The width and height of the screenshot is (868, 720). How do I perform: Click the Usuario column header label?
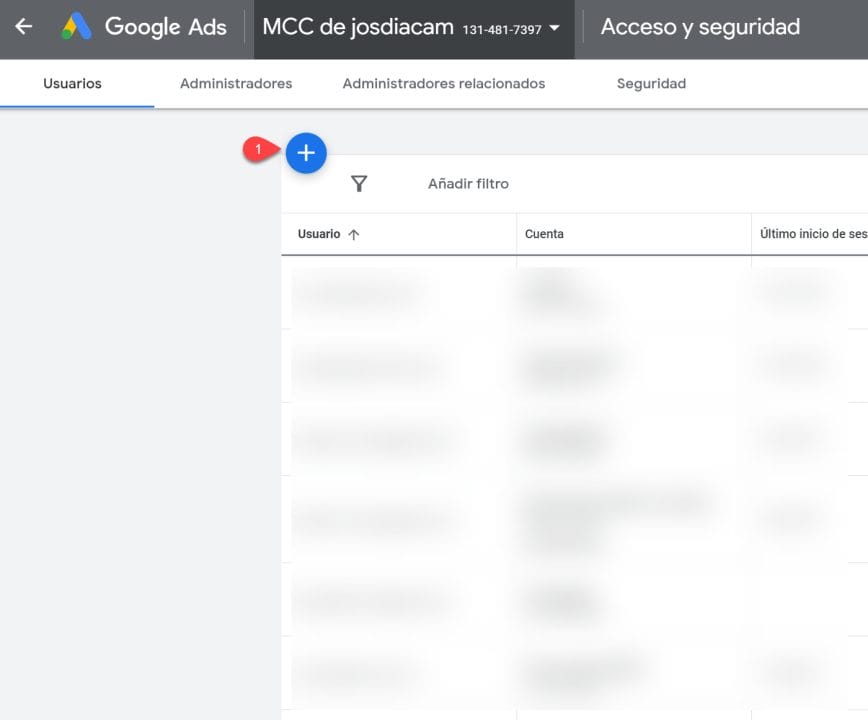click(x=319, y=234)
